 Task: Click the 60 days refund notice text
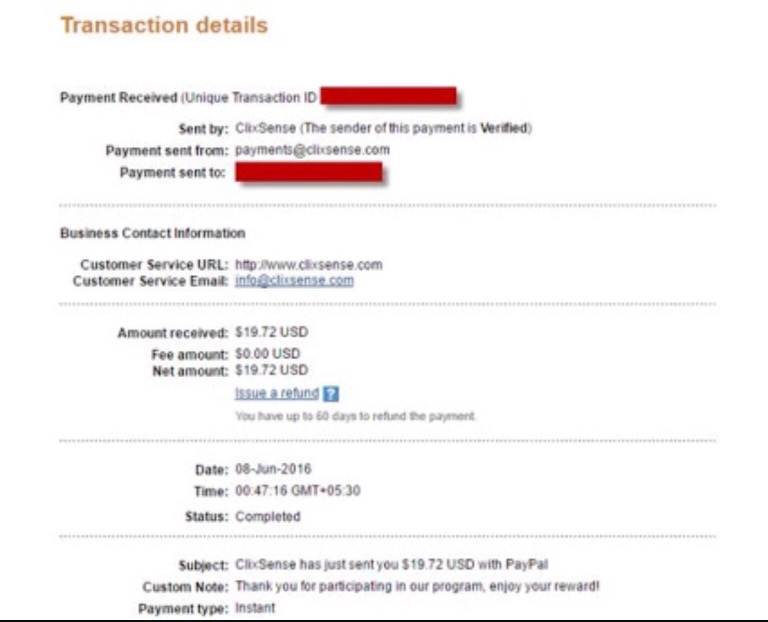click(x=355, y=415)
